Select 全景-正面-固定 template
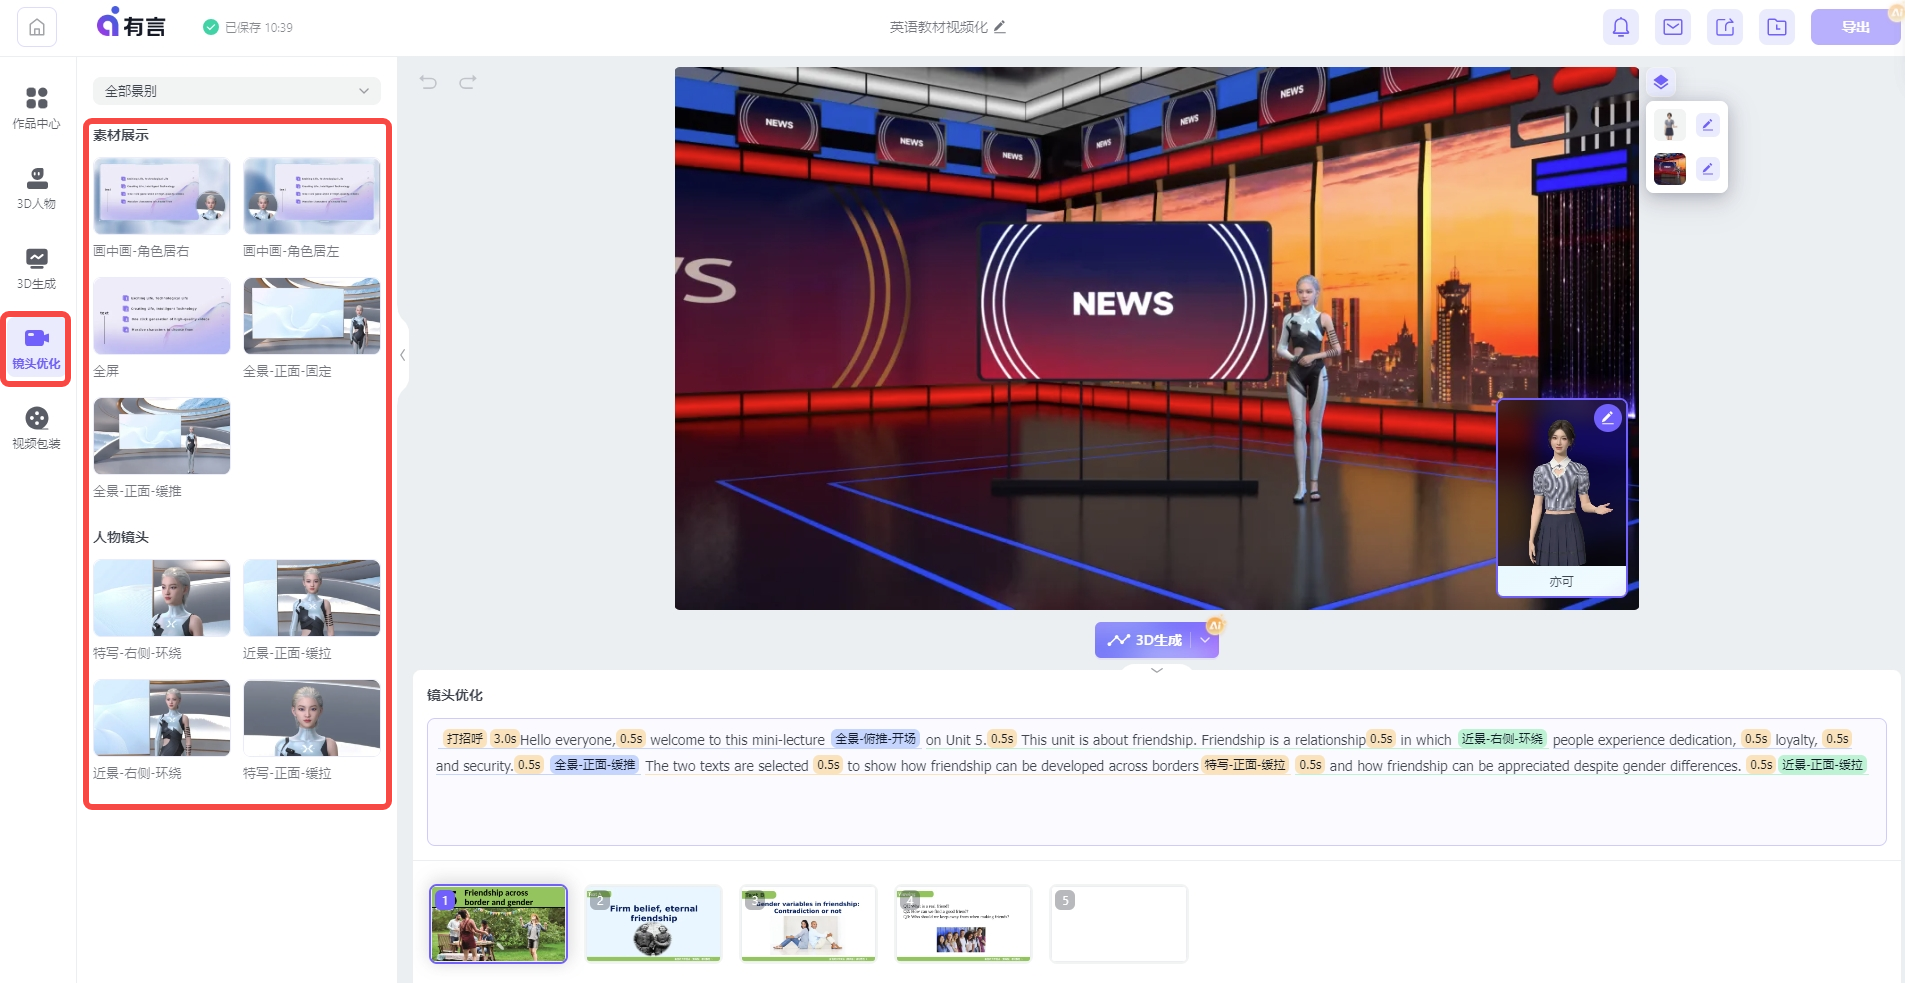1905x983 pixels. coord(312,316)
